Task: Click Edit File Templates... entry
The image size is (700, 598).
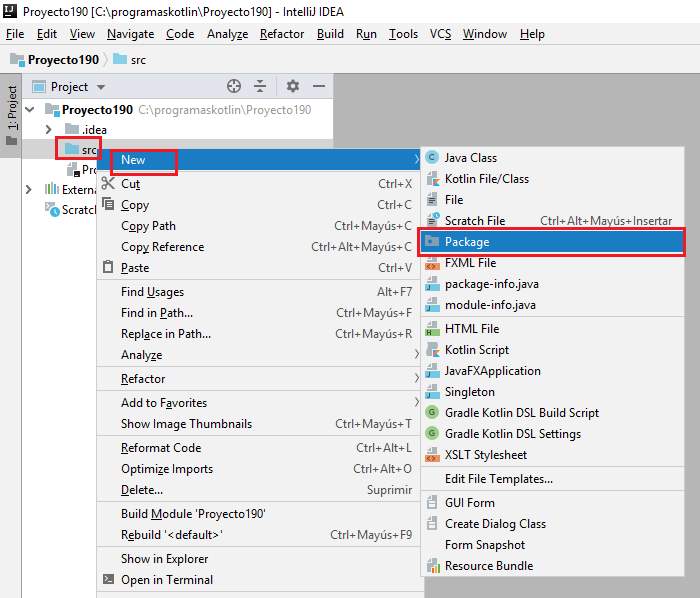Action: pos(552,479)
